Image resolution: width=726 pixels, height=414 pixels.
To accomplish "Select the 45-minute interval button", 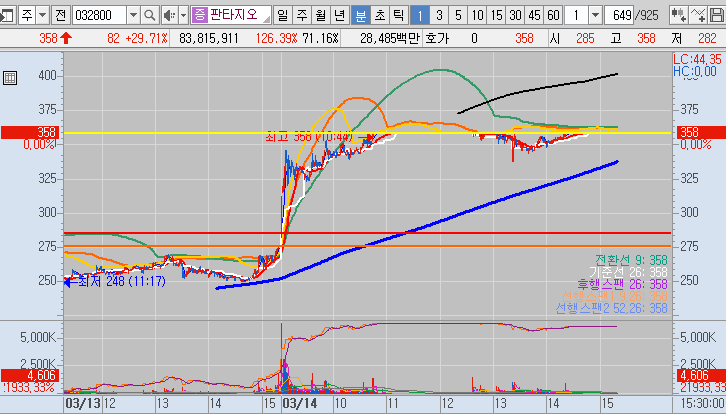I will [x=534, y=16].
